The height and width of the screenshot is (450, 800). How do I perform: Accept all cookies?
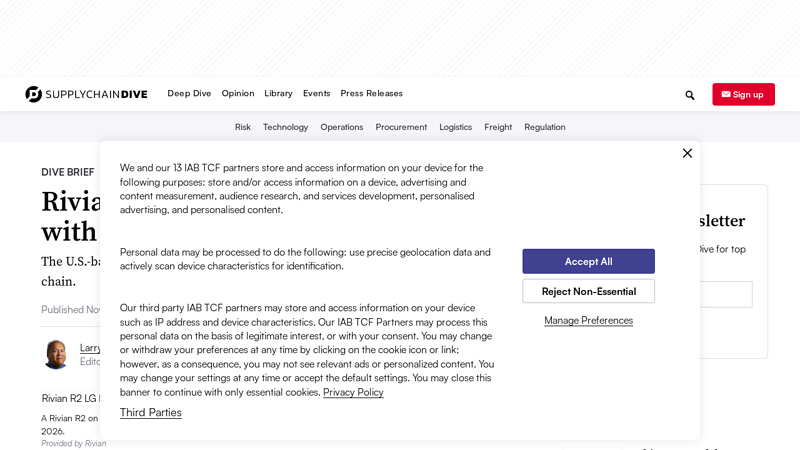pyautogui.click(x=588, y=261)
